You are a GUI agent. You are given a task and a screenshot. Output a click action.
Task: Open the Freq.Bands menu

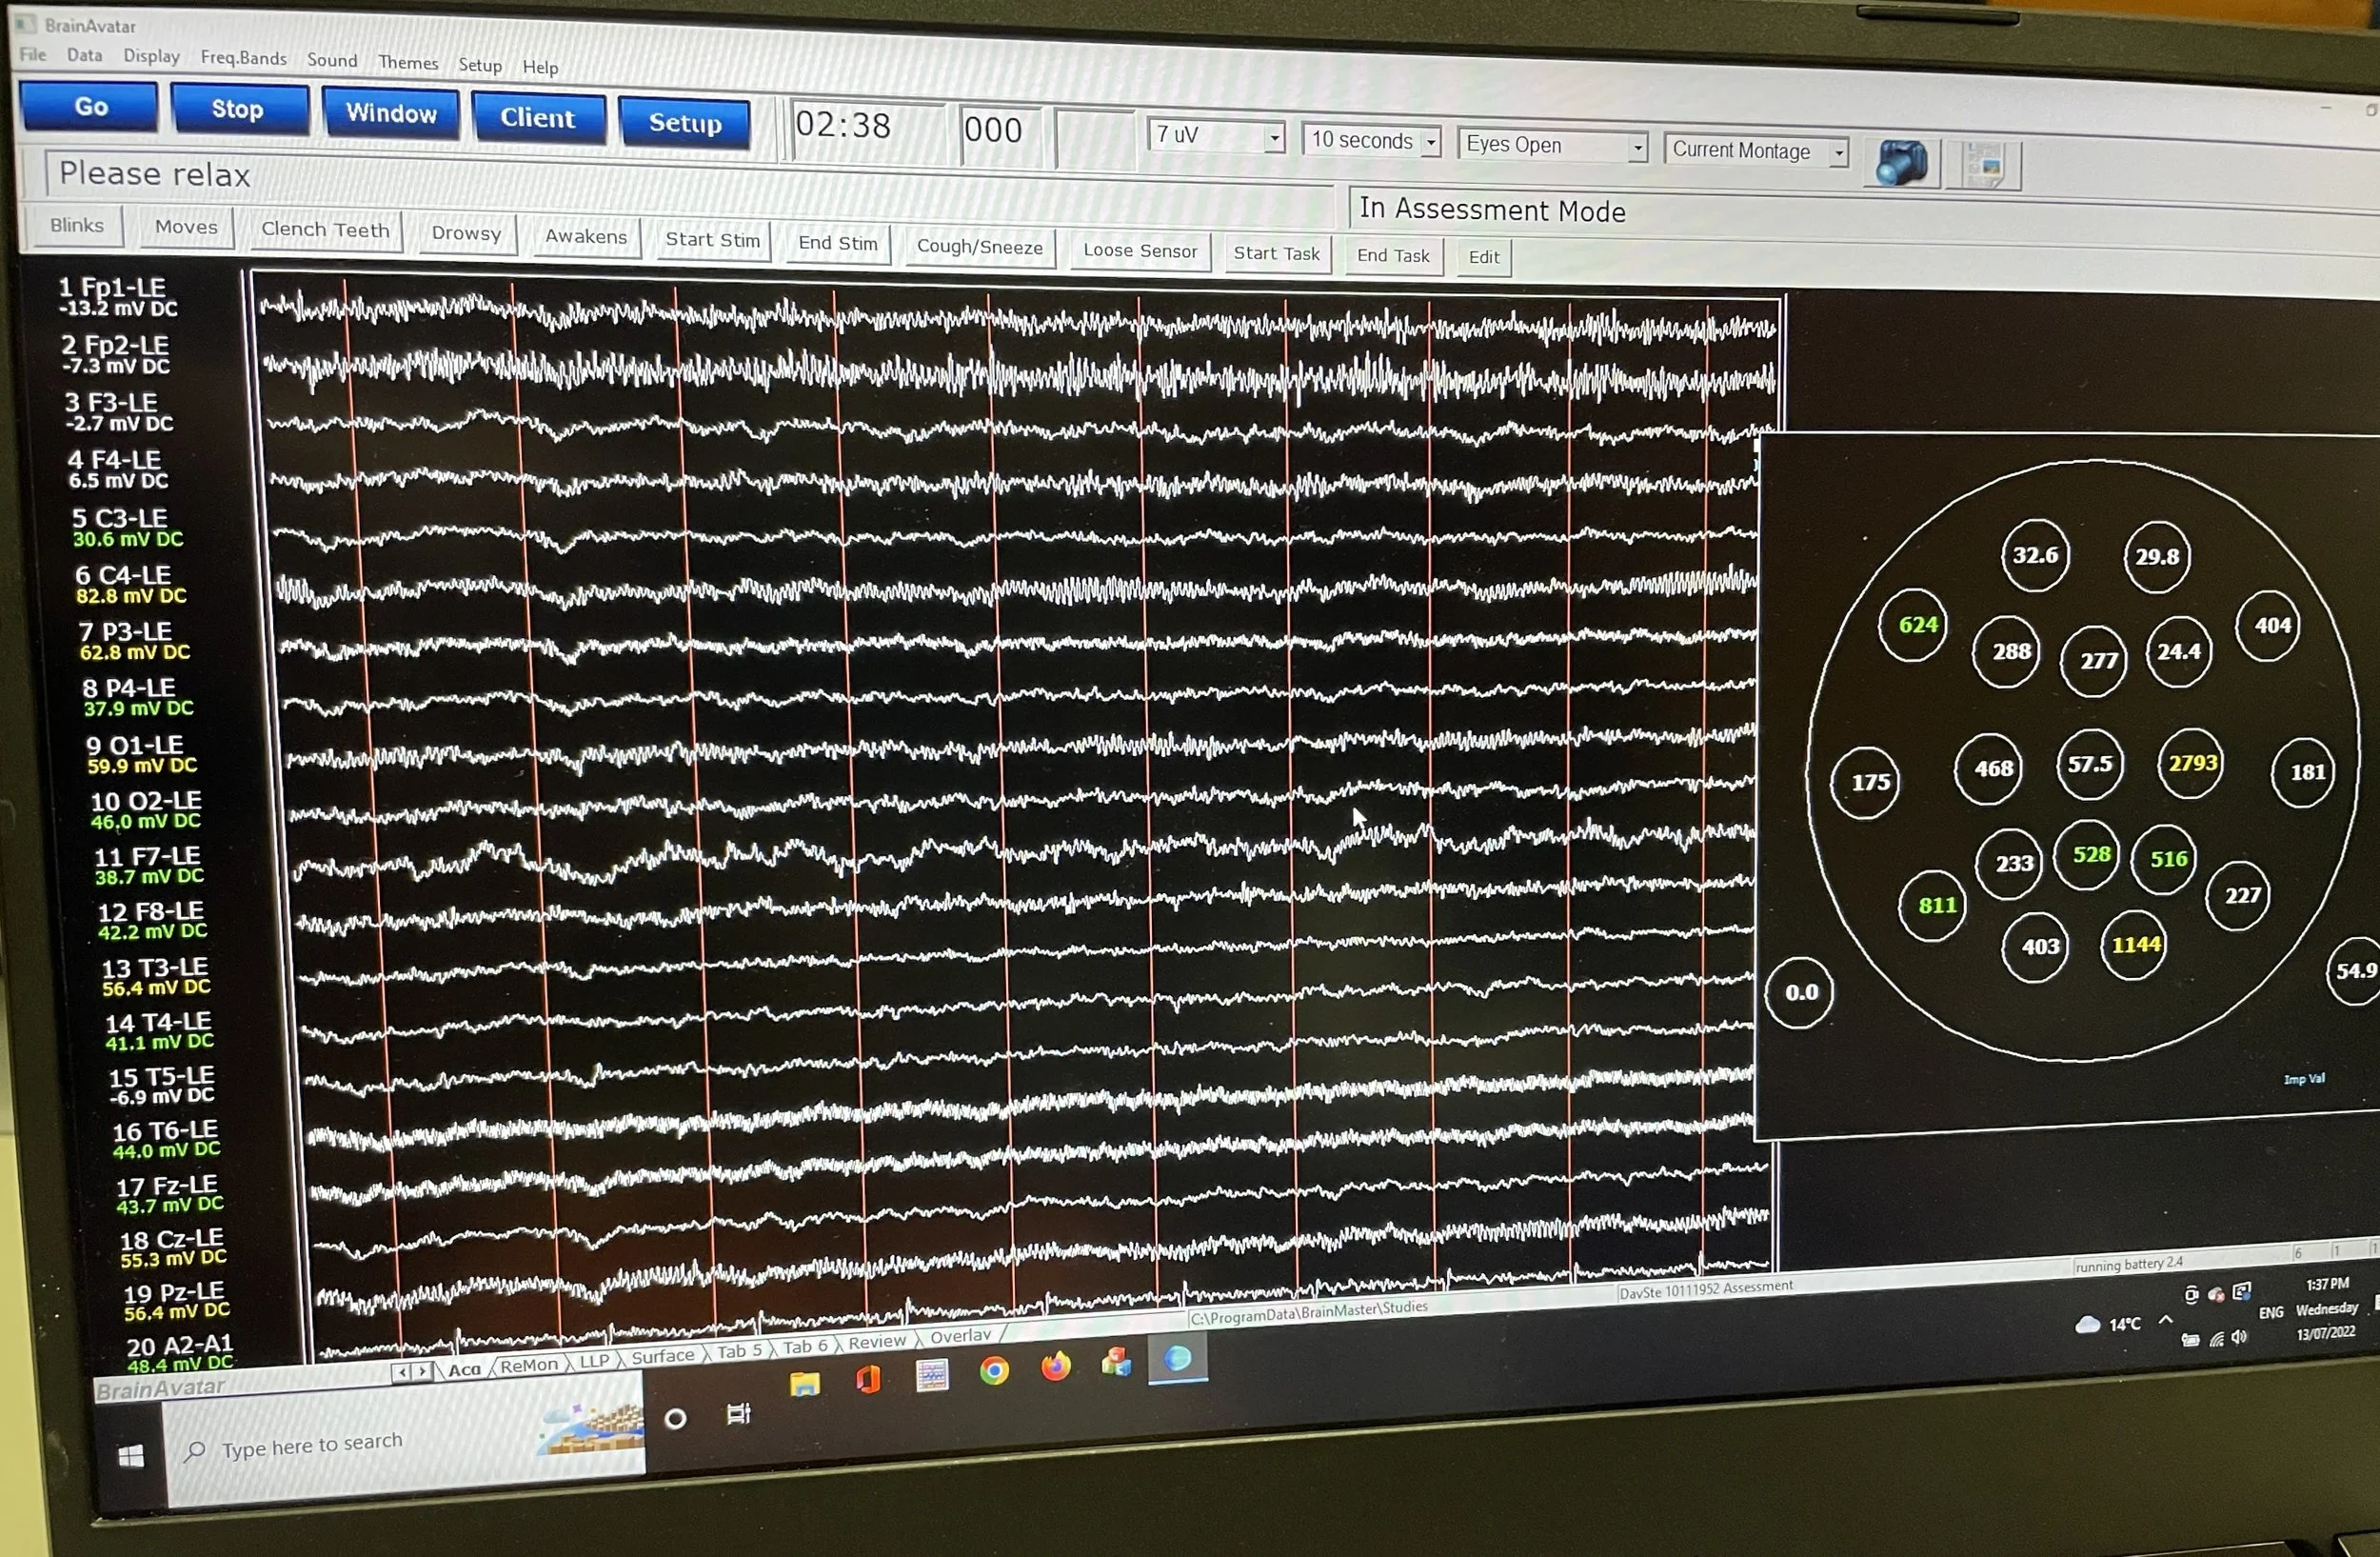243,58
